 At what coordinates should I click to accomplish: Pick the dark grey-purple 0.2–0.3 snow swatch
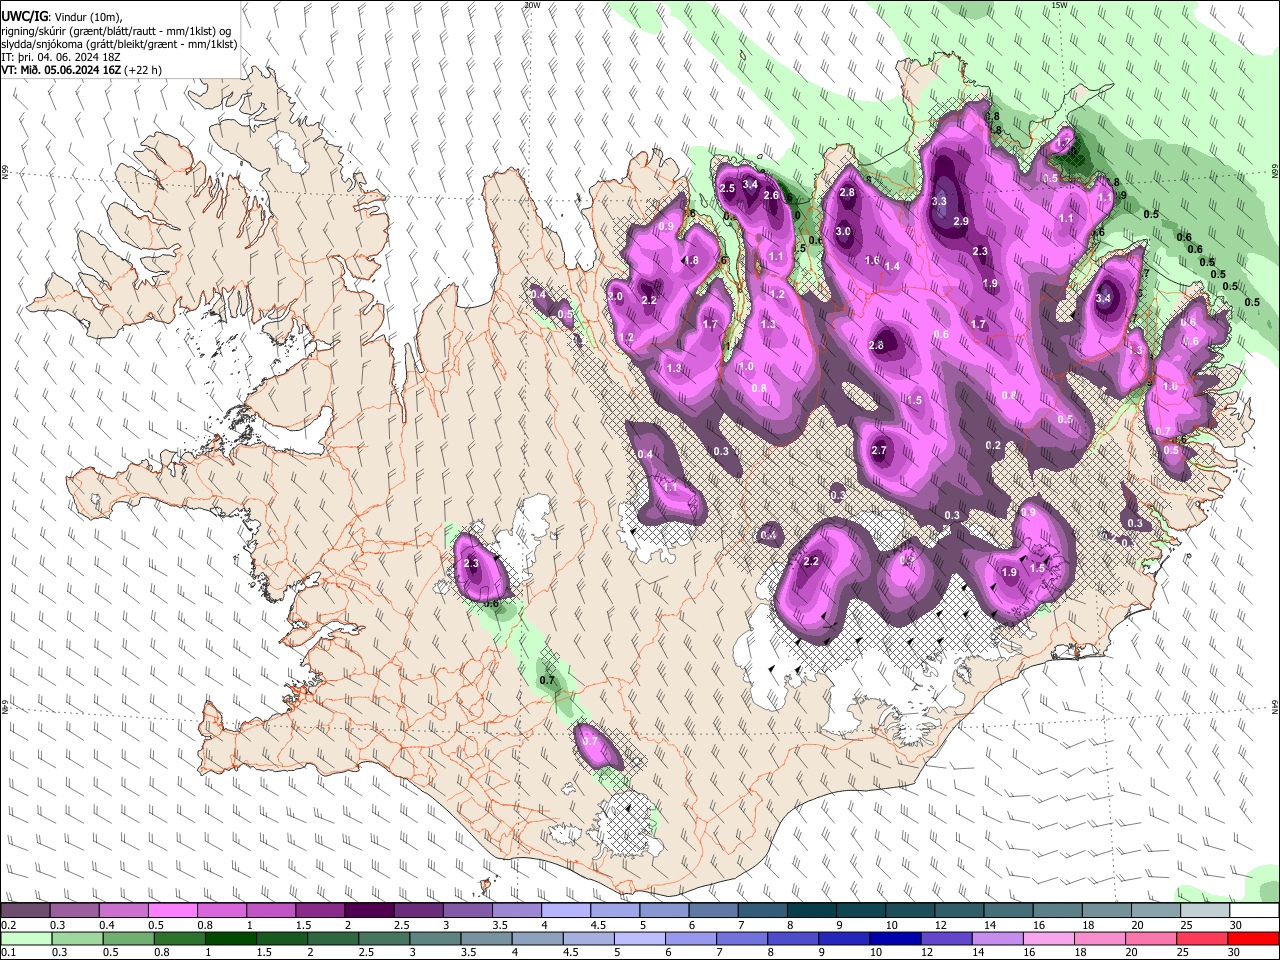pyautogui.click(x=25, y=911)
